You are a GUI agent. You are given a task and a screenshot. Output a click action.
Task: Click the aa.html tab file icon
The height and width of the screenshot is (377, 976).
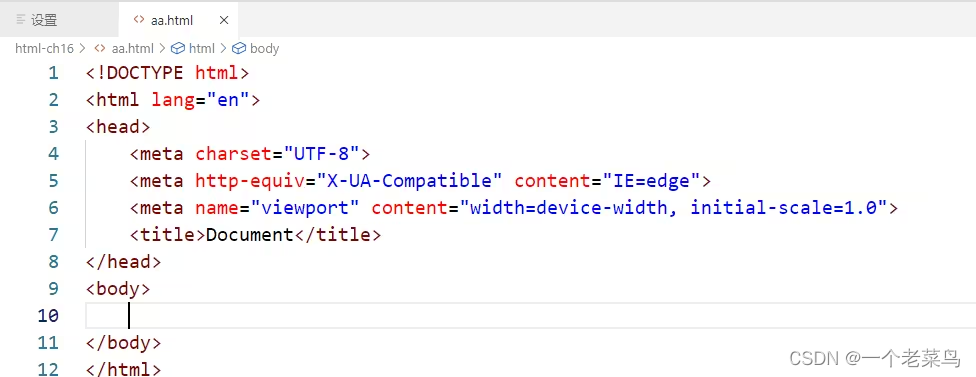click(x=139, y=20)
